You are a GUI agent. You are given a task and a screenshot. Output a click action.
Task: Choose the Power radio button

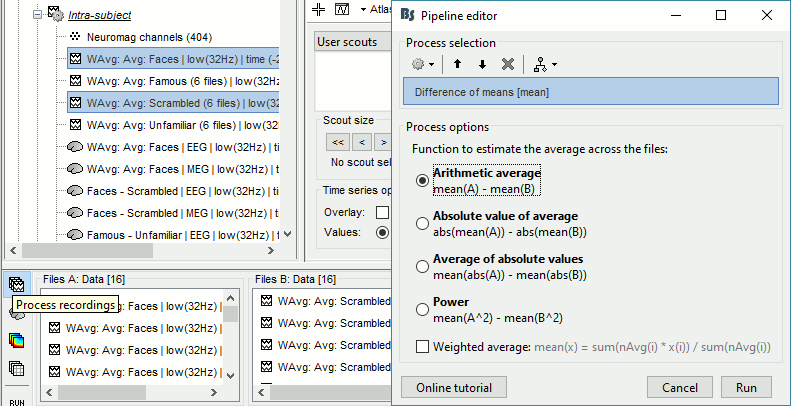click(x=423, y=309)
